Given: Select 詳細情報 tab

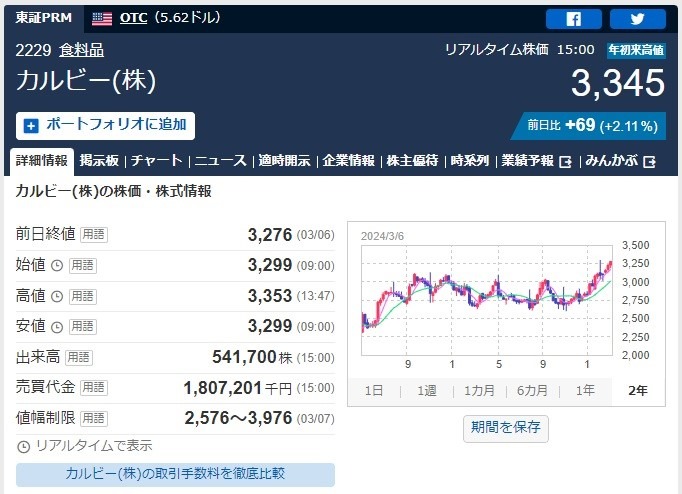Looking at the screenshot, I should click(x=42, y=161).
